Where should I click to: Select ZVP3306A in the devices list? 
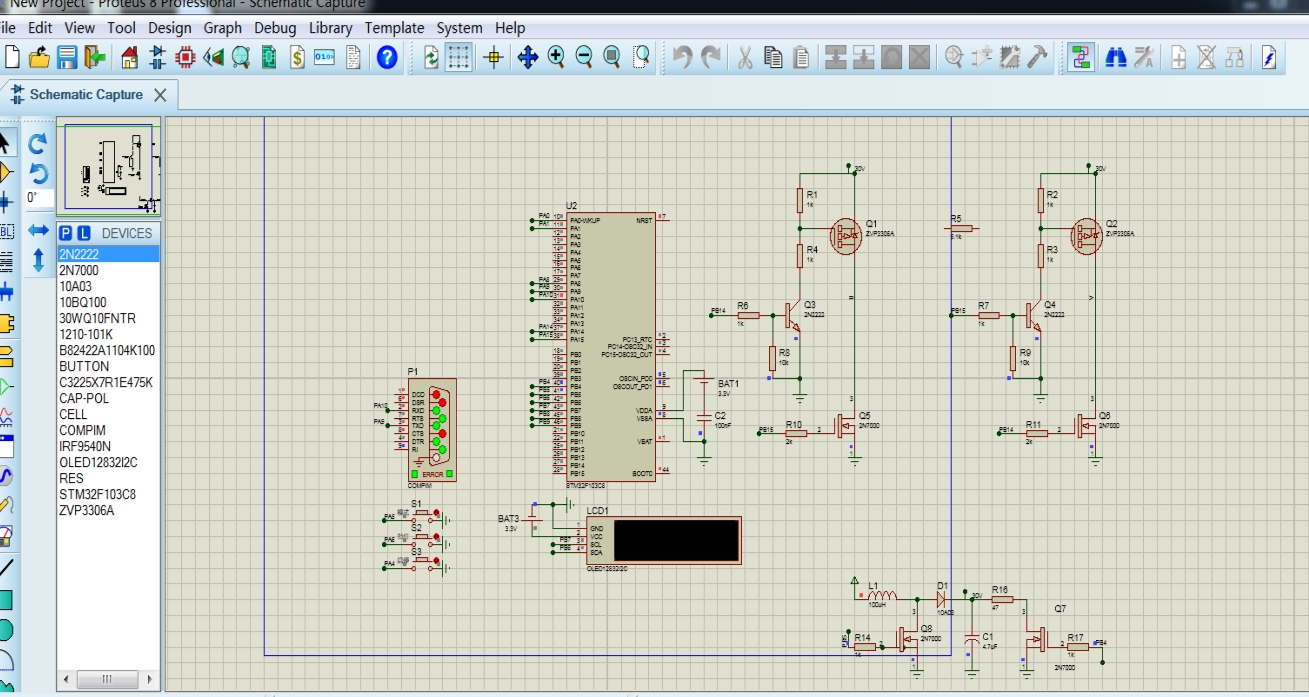tap(108, 510)
